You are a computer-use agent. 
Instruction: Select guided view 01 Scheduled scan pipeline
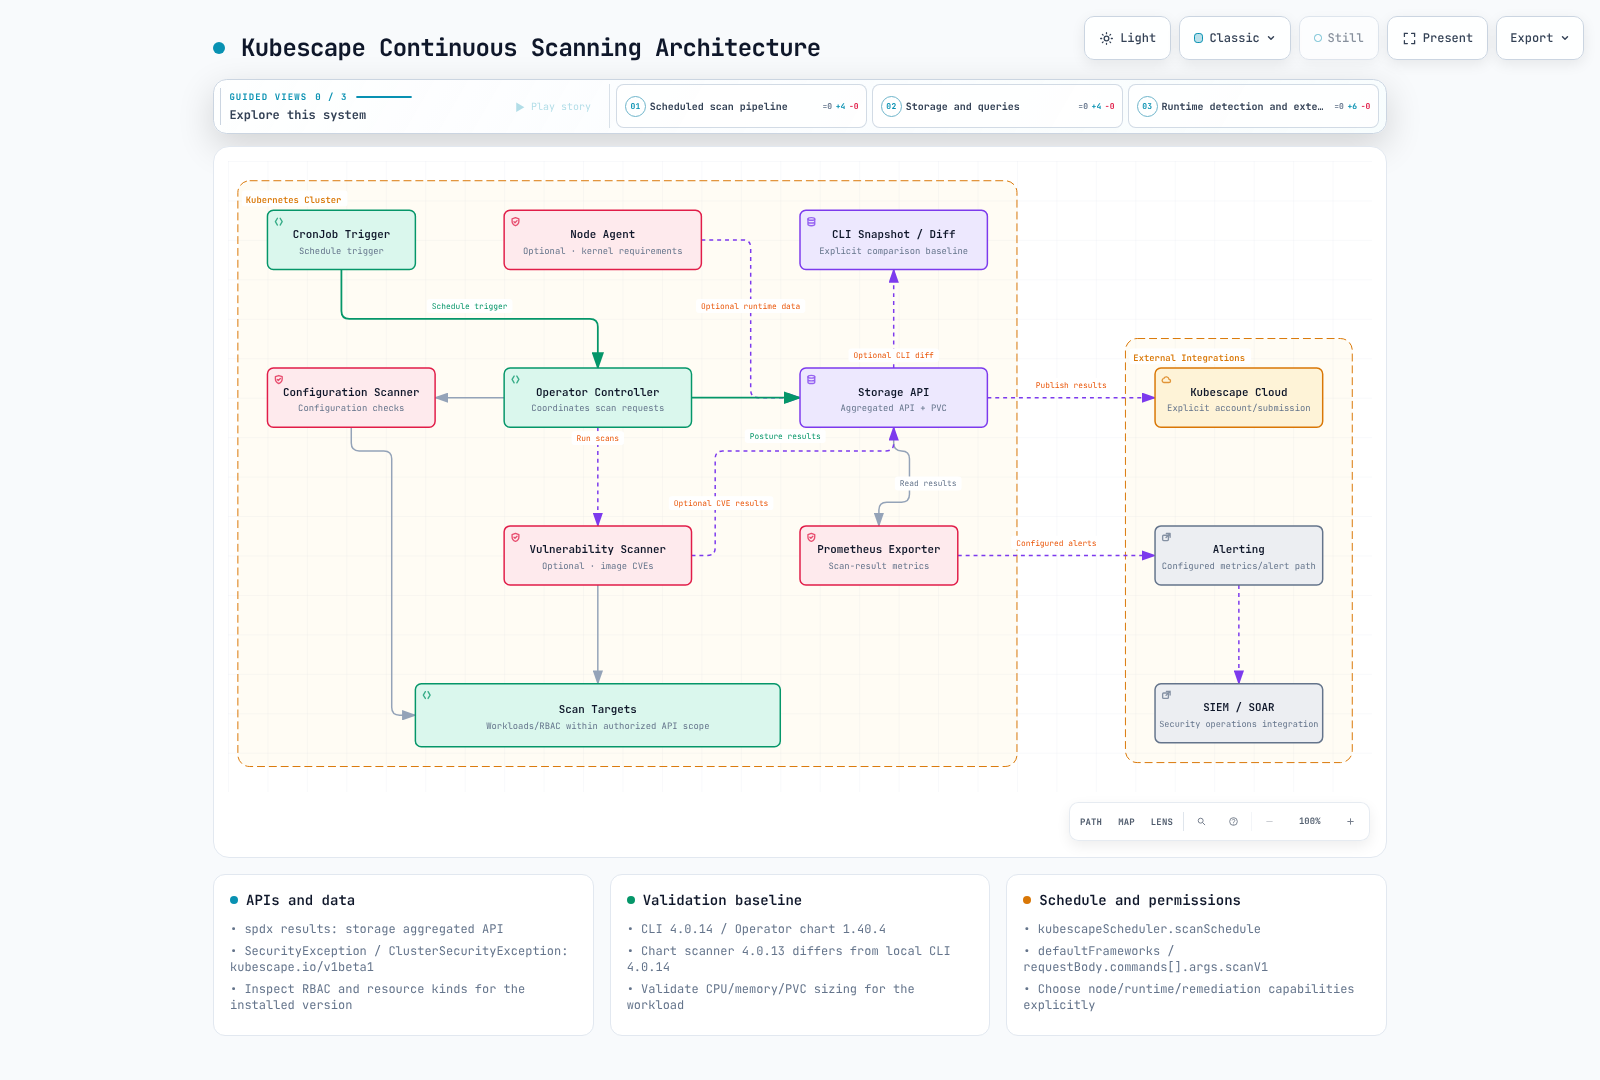741,106
